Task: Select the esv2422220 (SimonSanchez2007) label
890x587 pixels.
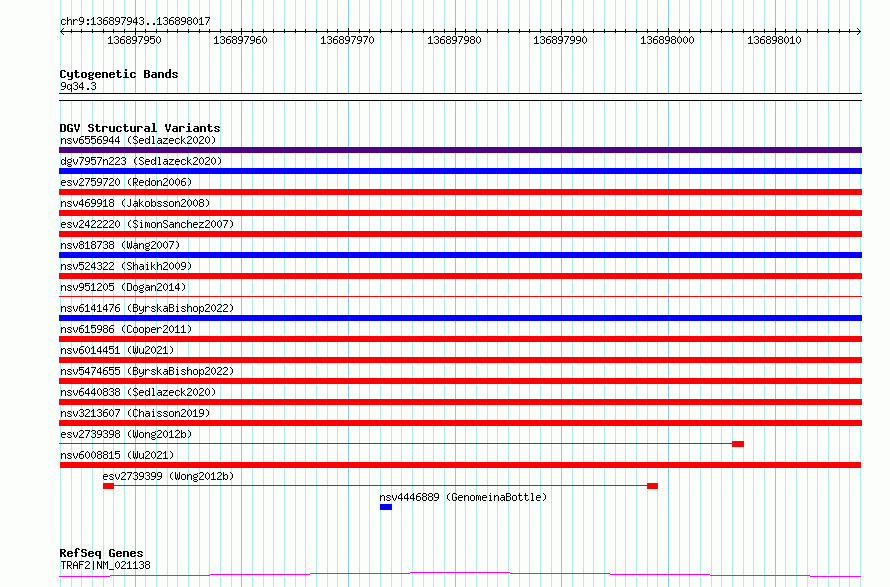Action: [147, 224]
